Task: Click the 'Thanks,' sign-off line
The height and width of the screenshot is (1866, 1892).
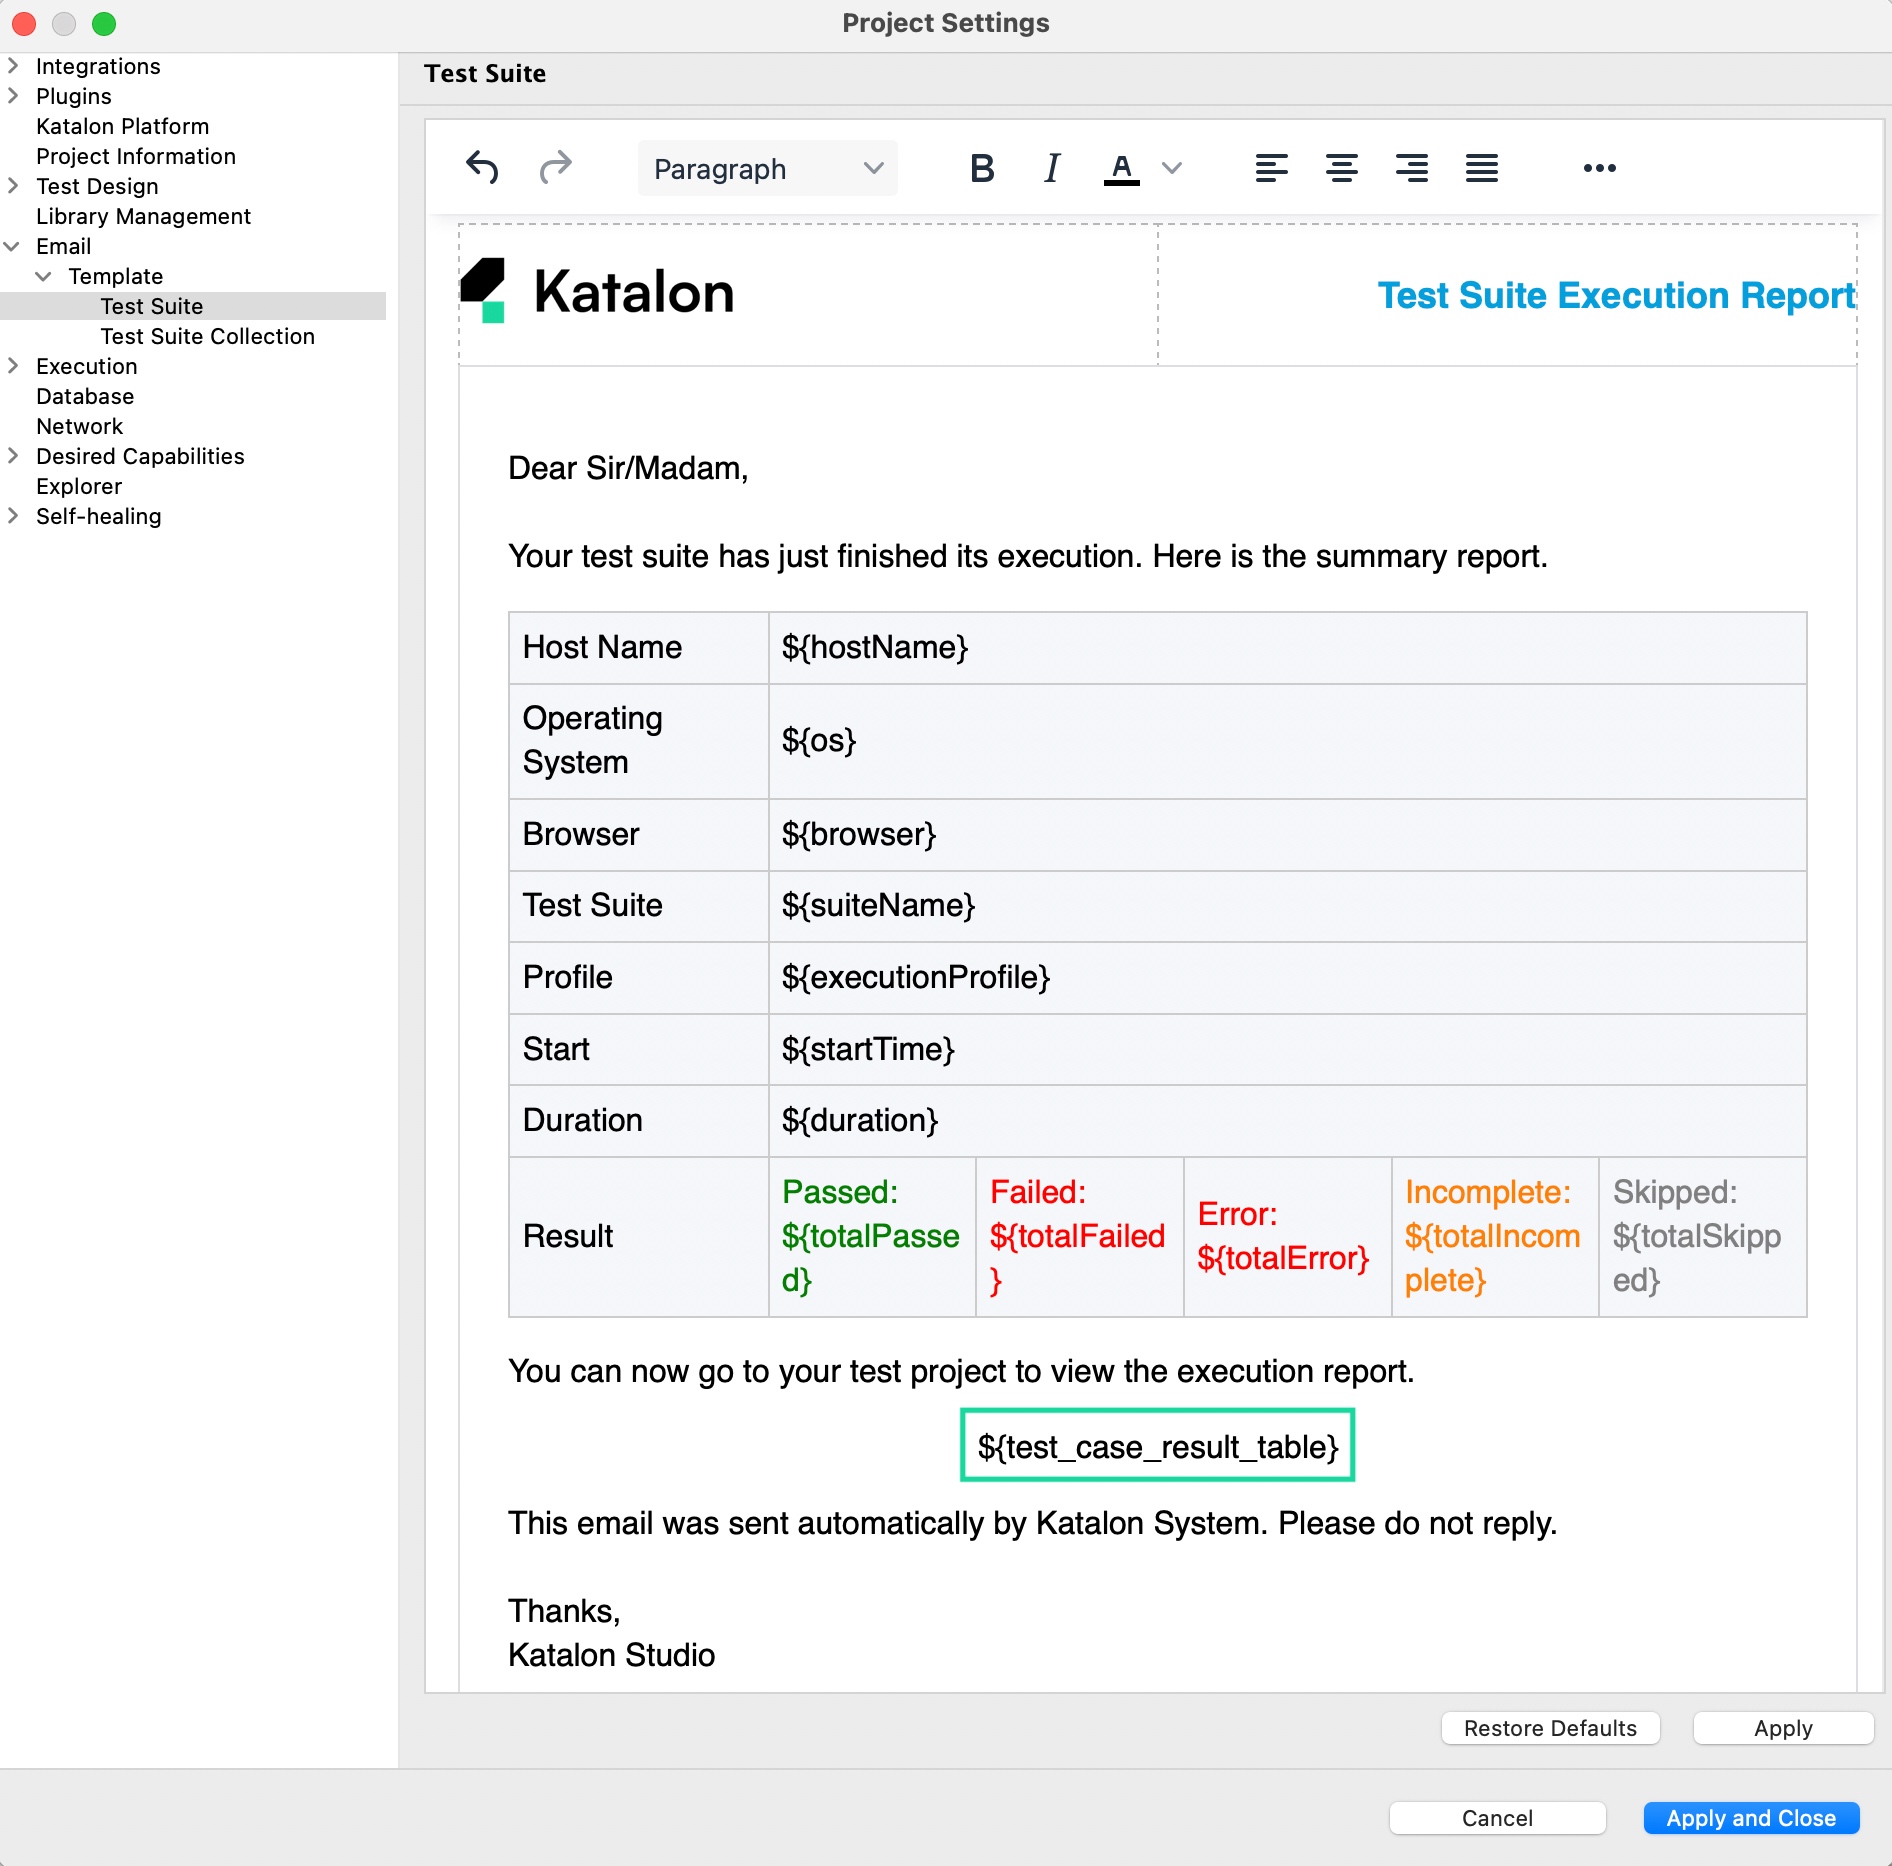Action: click(564, 1611)
